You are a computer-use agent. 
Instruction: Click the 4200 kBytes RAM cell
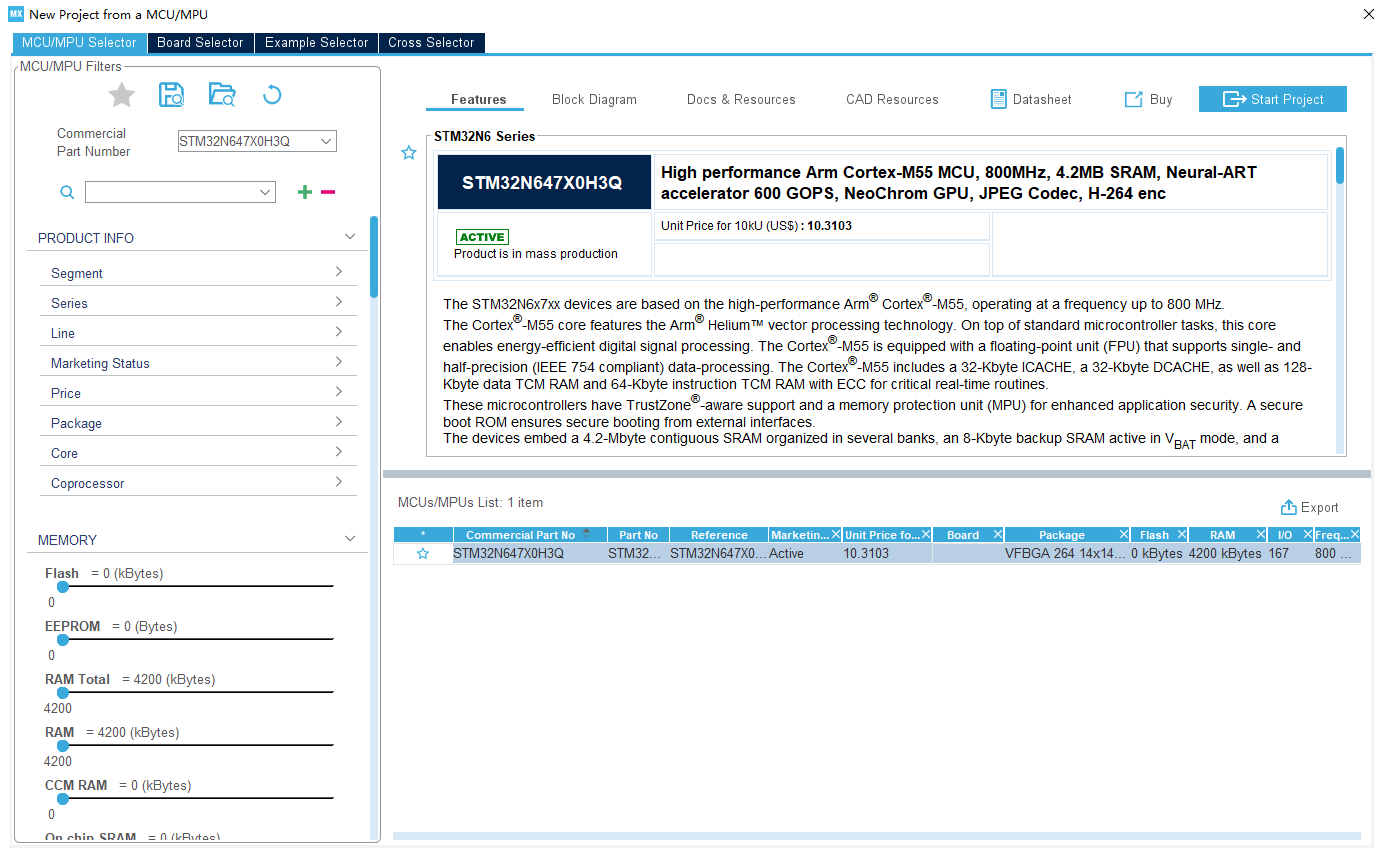coord(1225,553)
